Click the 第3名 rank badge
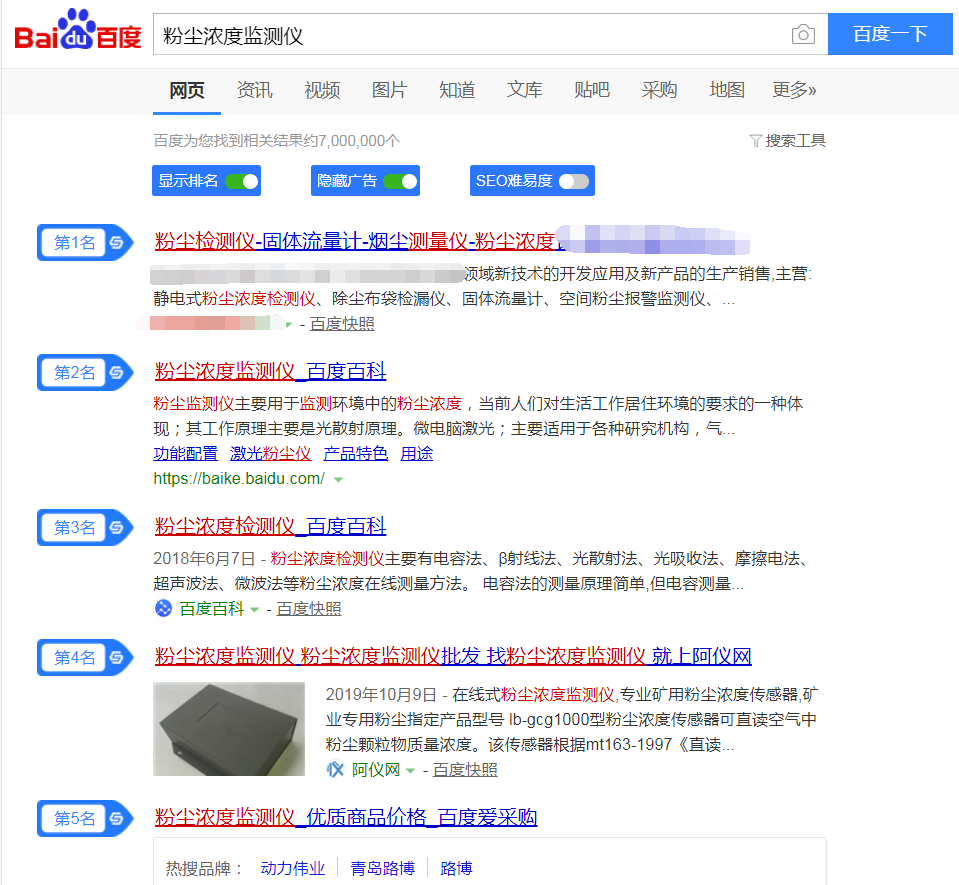 tap(85, 527)
